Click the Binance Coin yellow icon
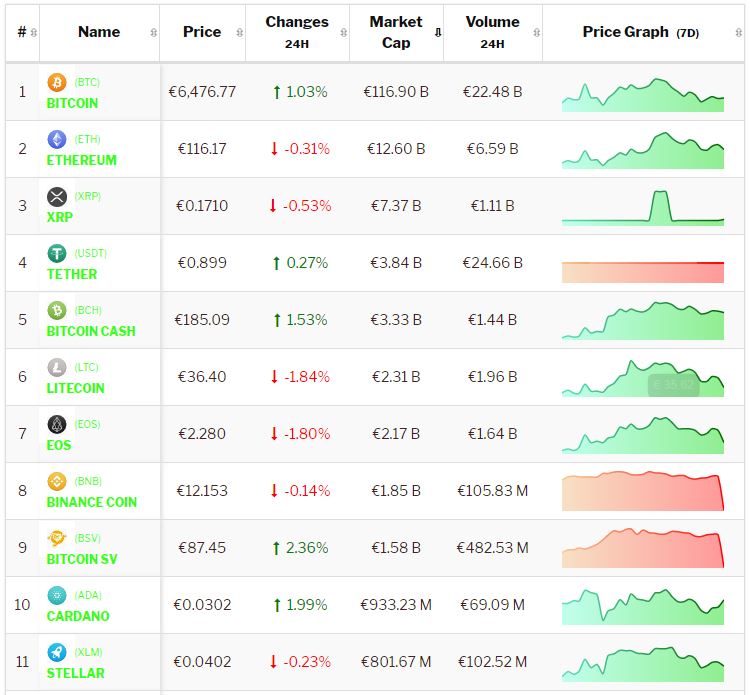 57,481
